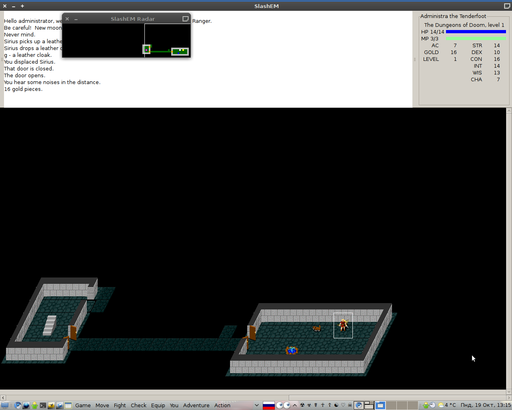Click the horizontal scrollbar left arrow
The image size is (512, 410).
pos(3,397)
